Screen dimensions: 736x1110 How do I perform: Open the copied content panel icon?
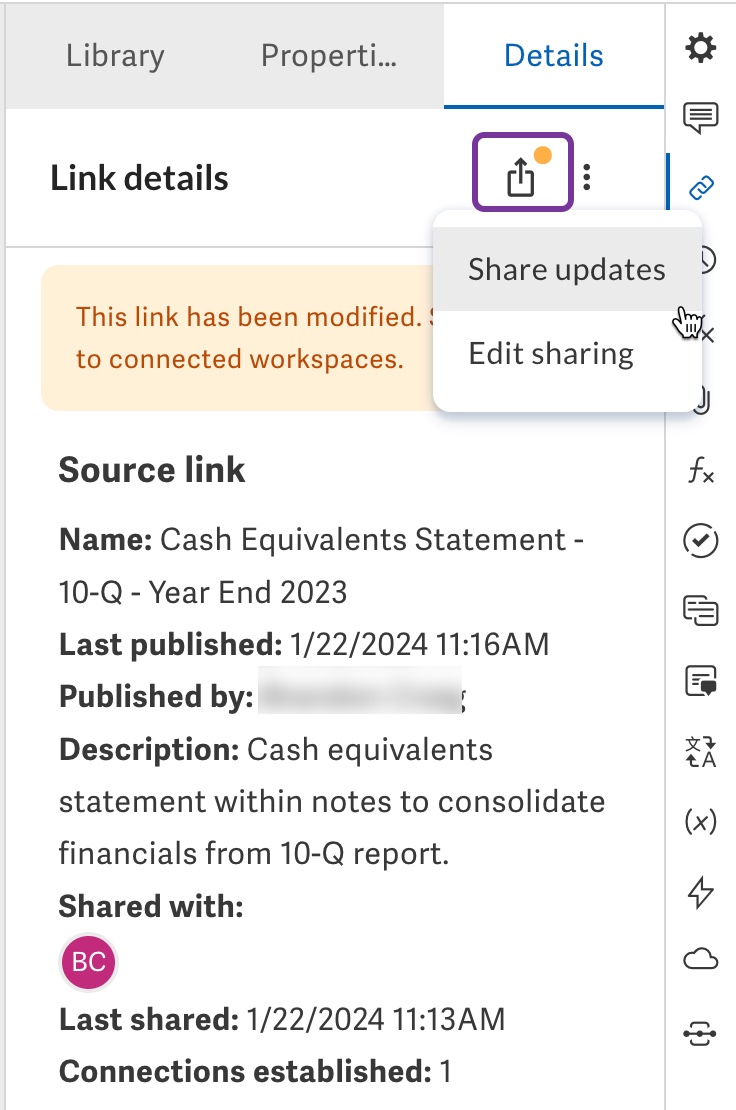701,610
